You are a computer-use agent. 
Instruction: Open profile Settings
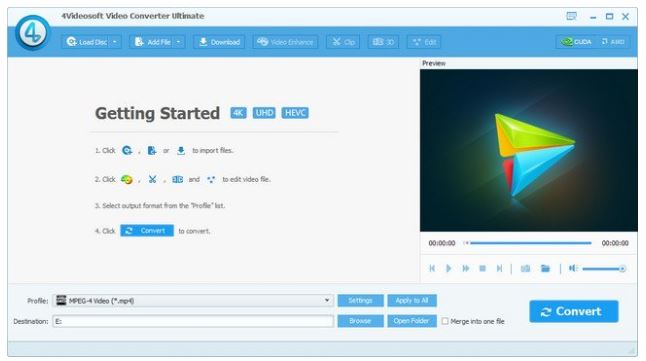point(360,300)
